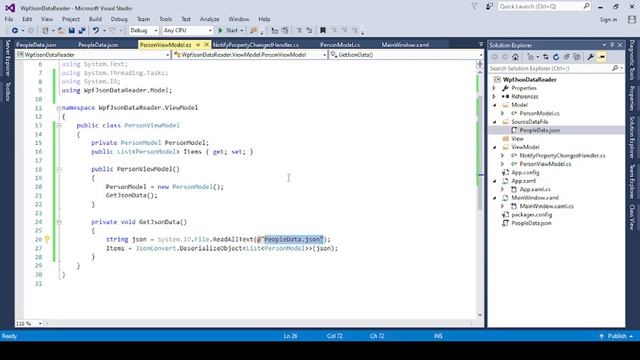Click the user account icon

coord(632,19)
